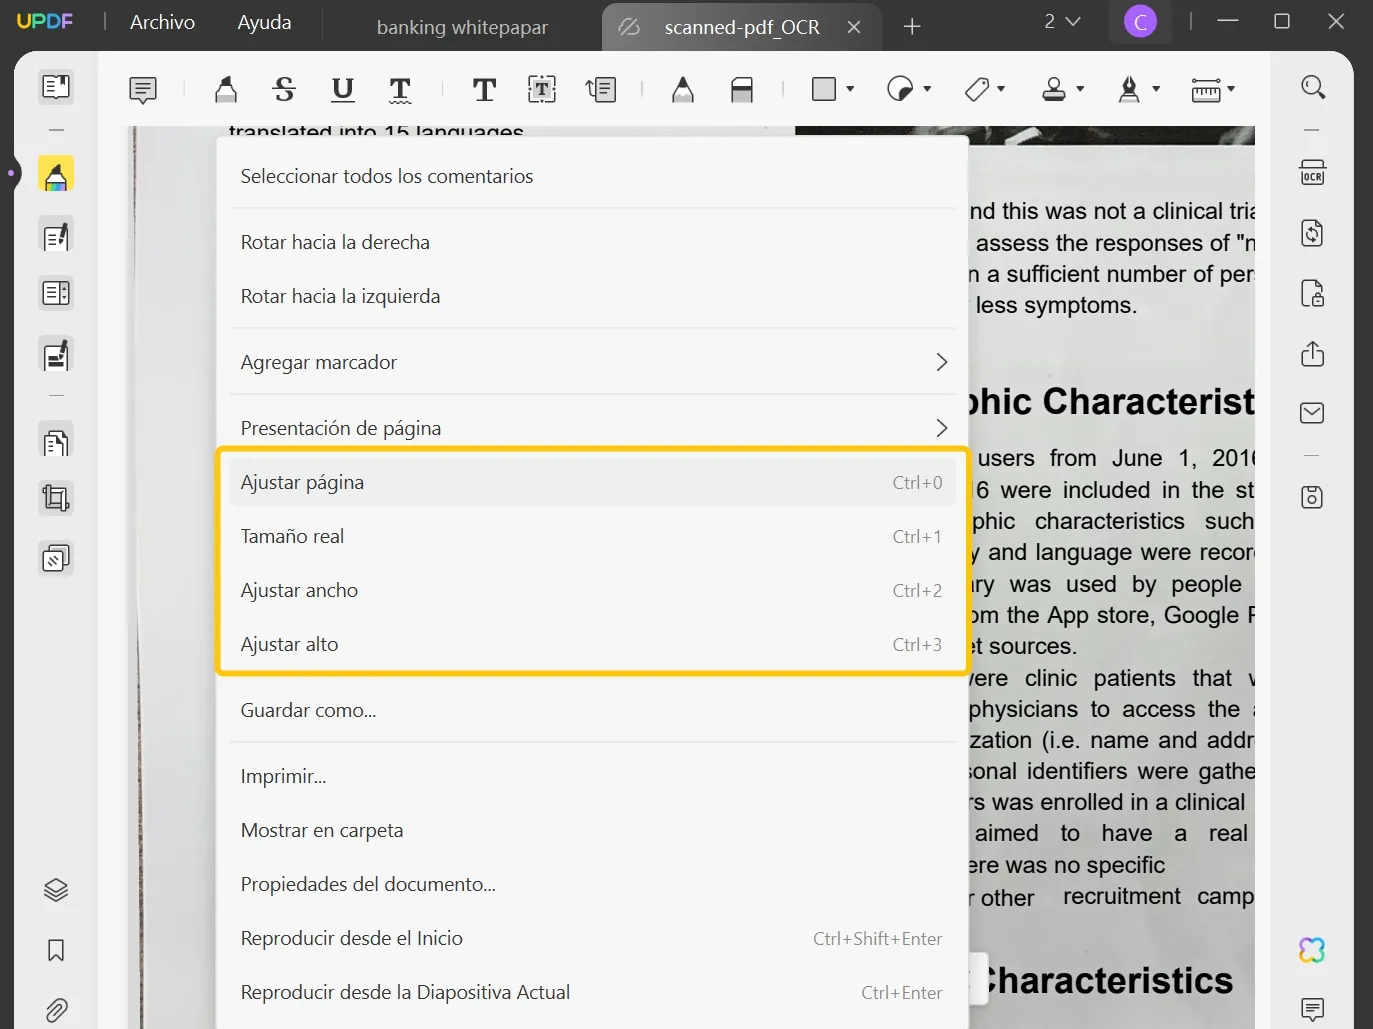The image size is (1373, 1029).
Task: Click the UPDF logo
Action: (45, 21)
